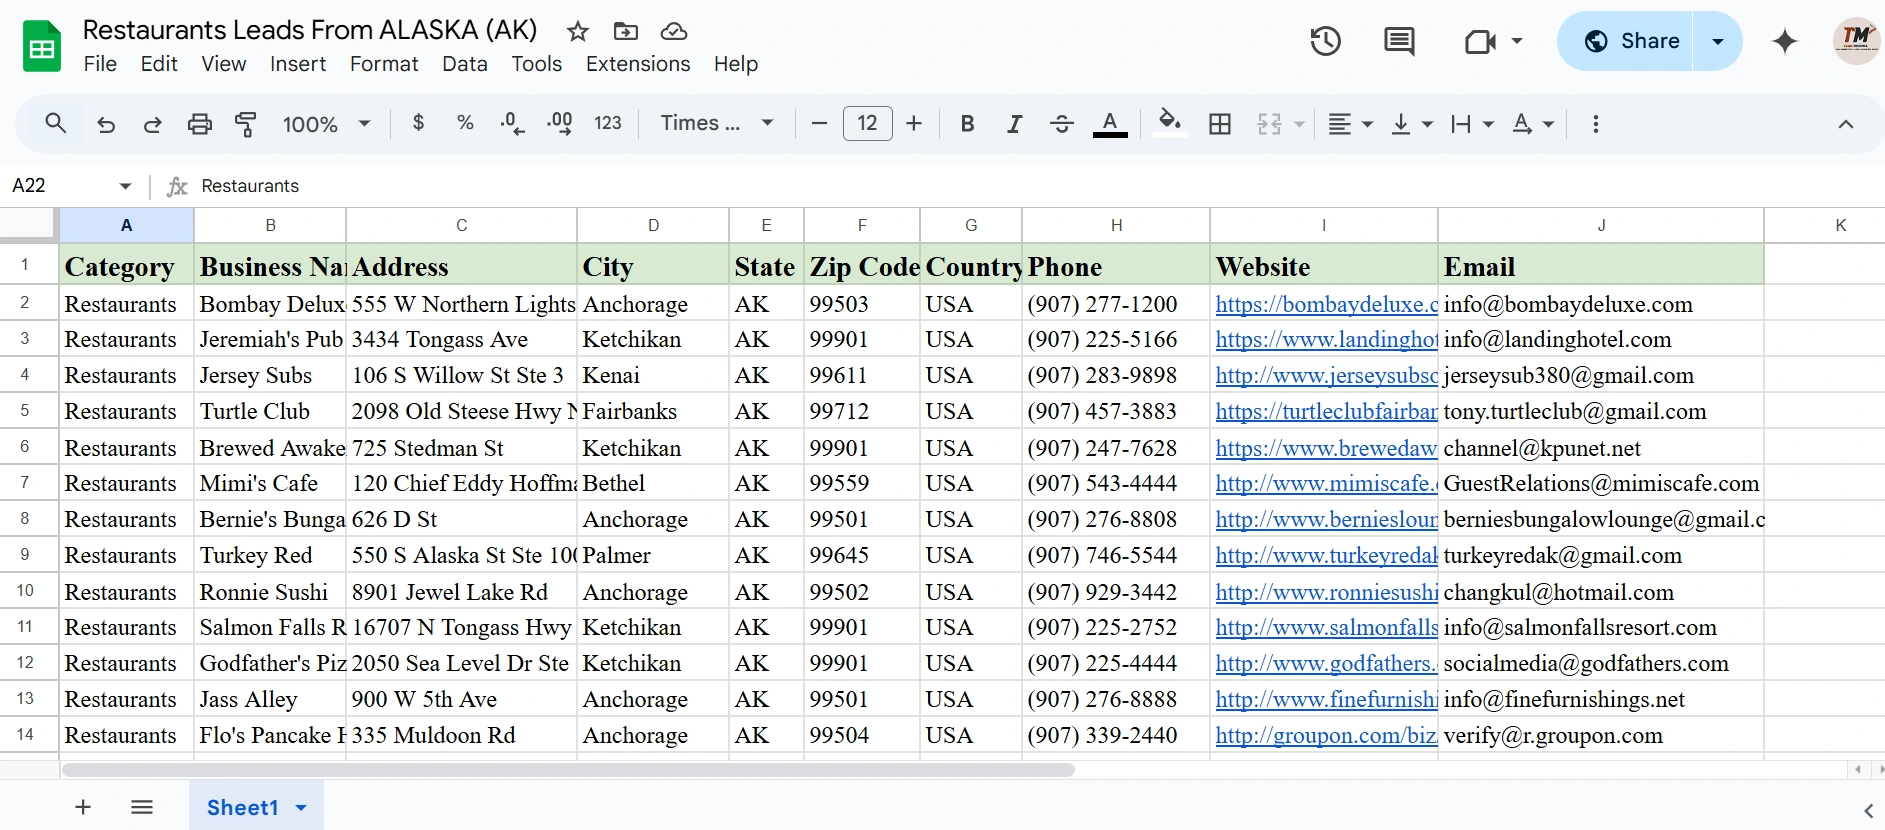This screenshot has width=1885, height=830.
Task: Open zoom level dropdown
Action: 327,124
